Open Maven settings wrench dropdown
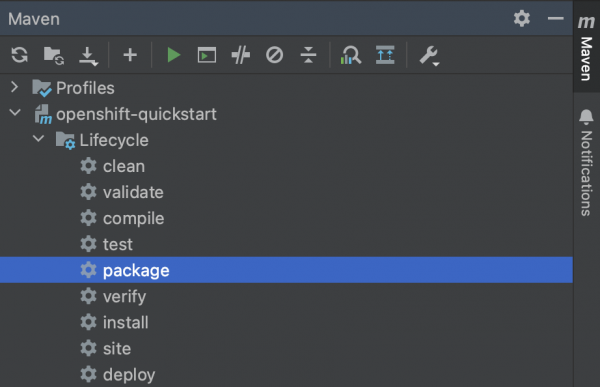The width and height of the screenshot is (600, 387). 429,56
